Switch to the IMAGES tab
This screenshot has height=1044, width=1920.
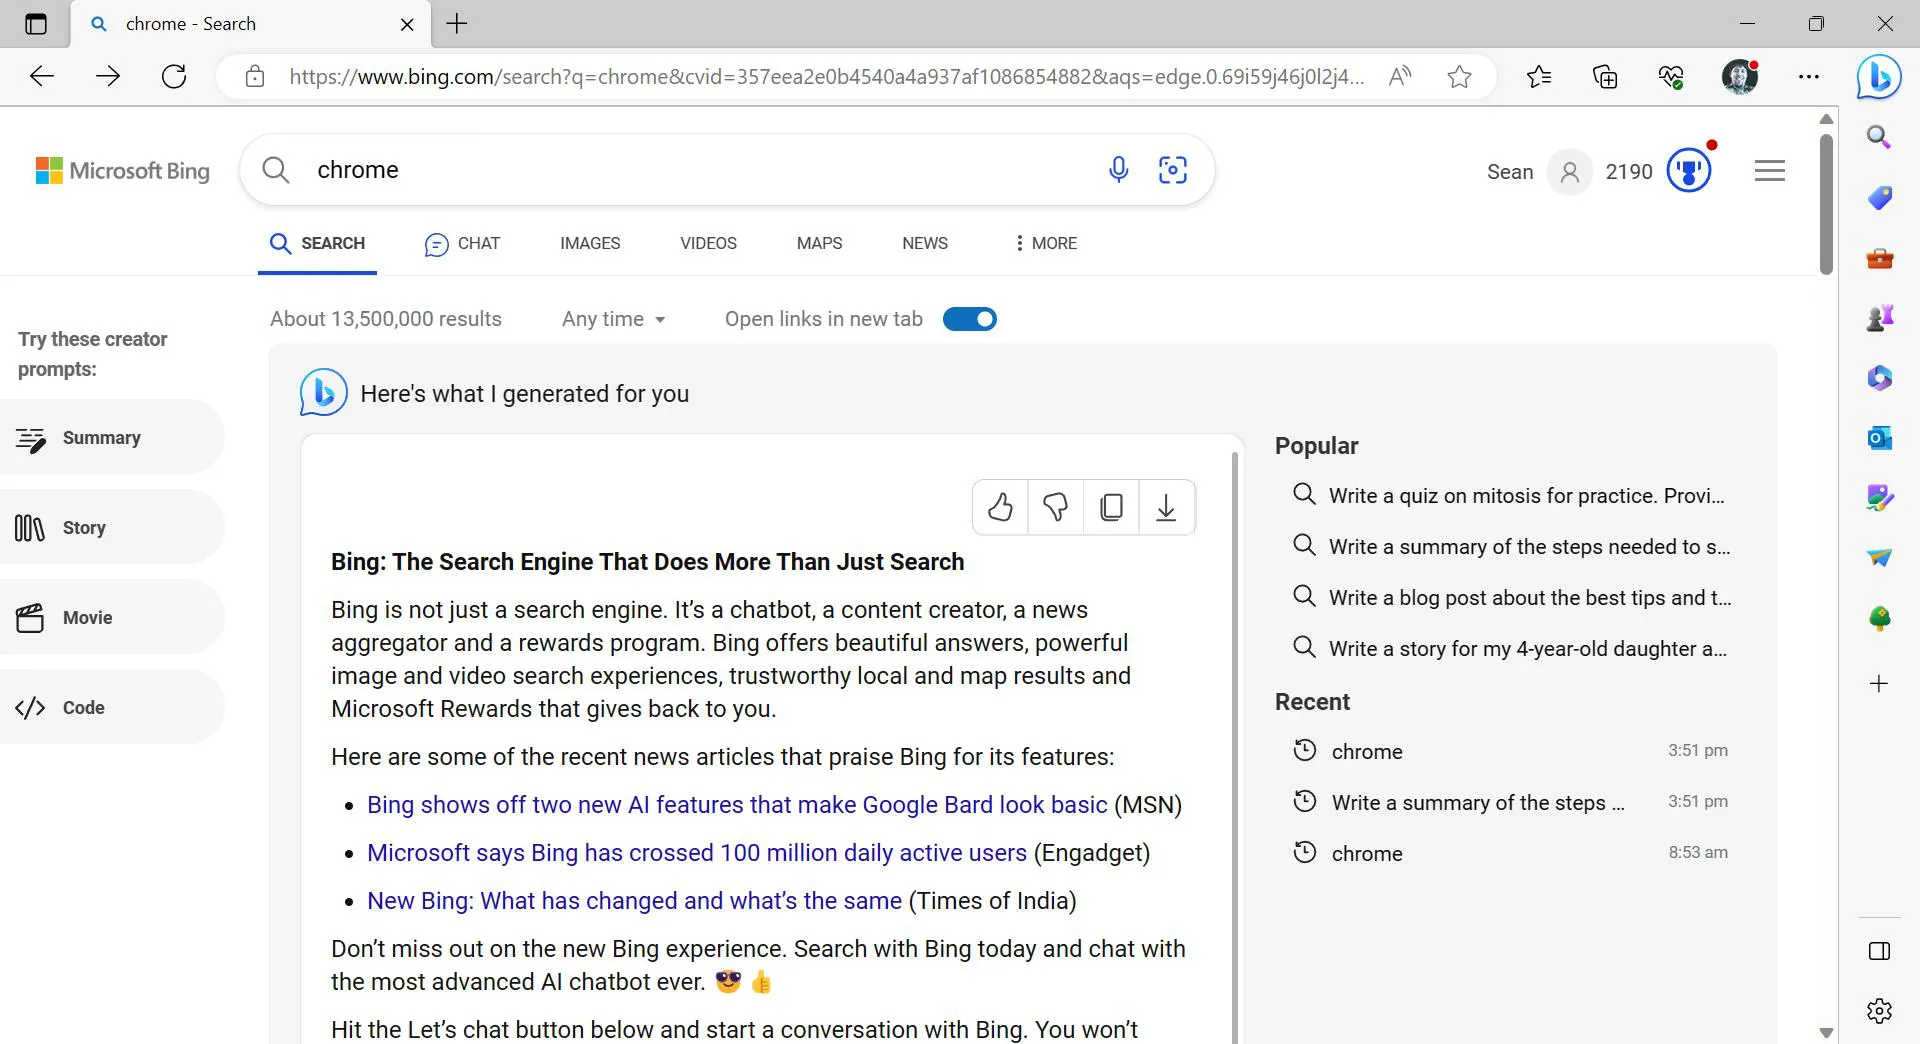(590, 243)
